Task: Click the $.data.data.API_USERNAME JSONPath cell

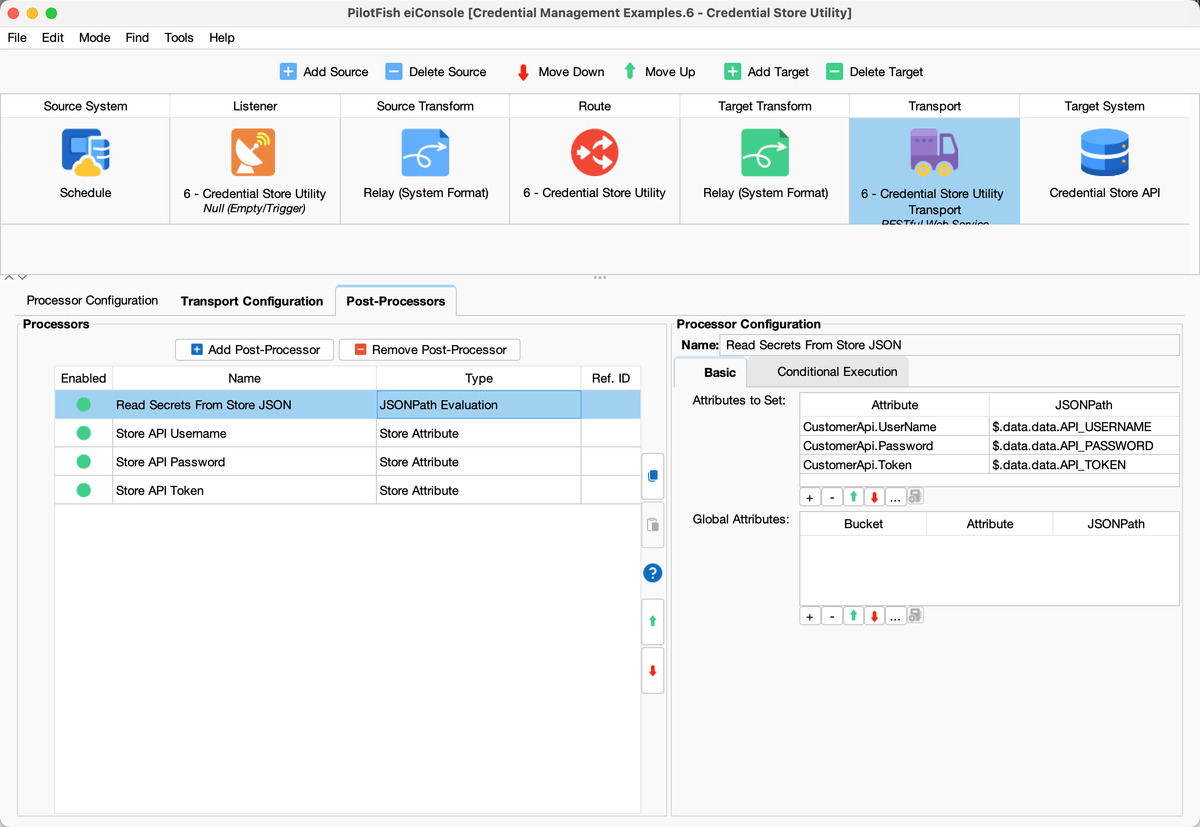Action: tap(1084, 427)
